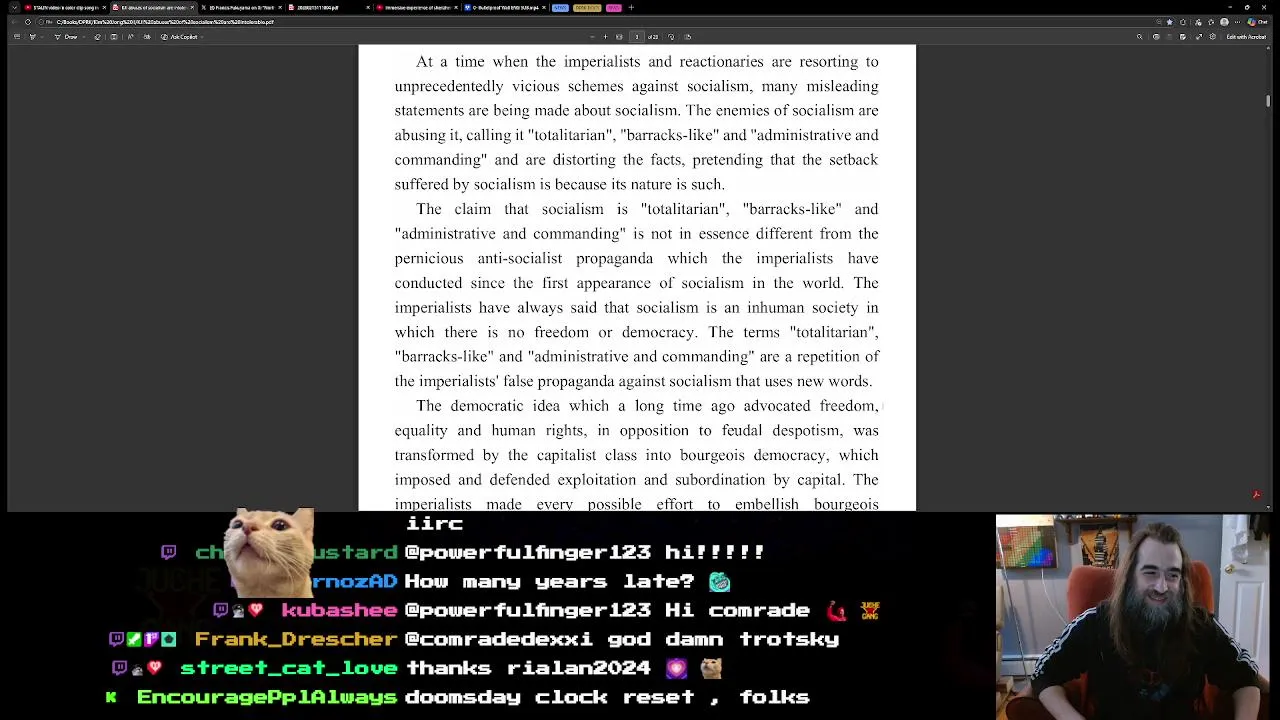
Task: Toggle the two-page view icon
Action: coord(687,37)
